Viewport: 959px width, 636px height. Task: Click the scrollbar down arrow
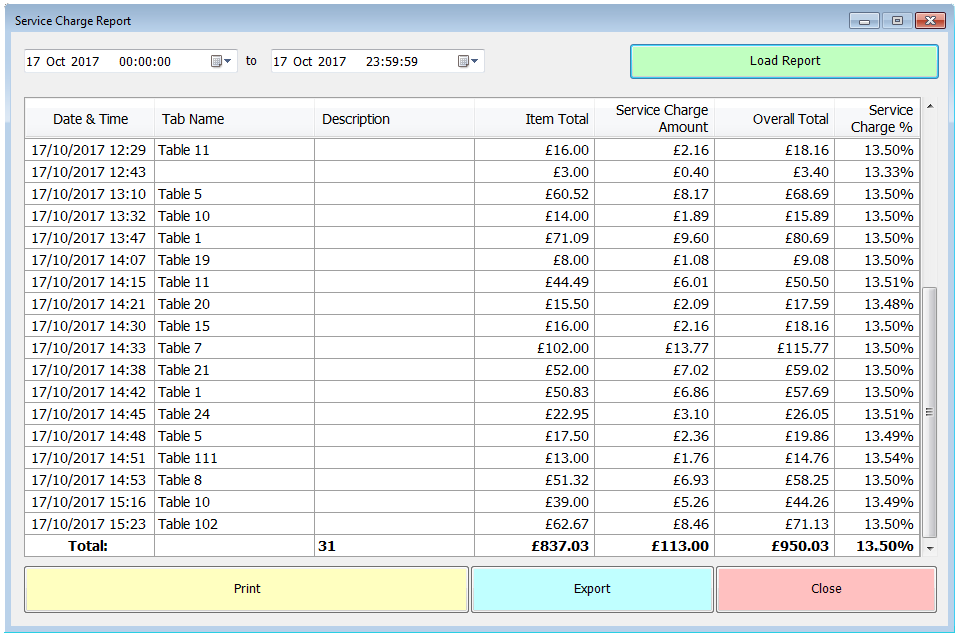tap(930, 549)
